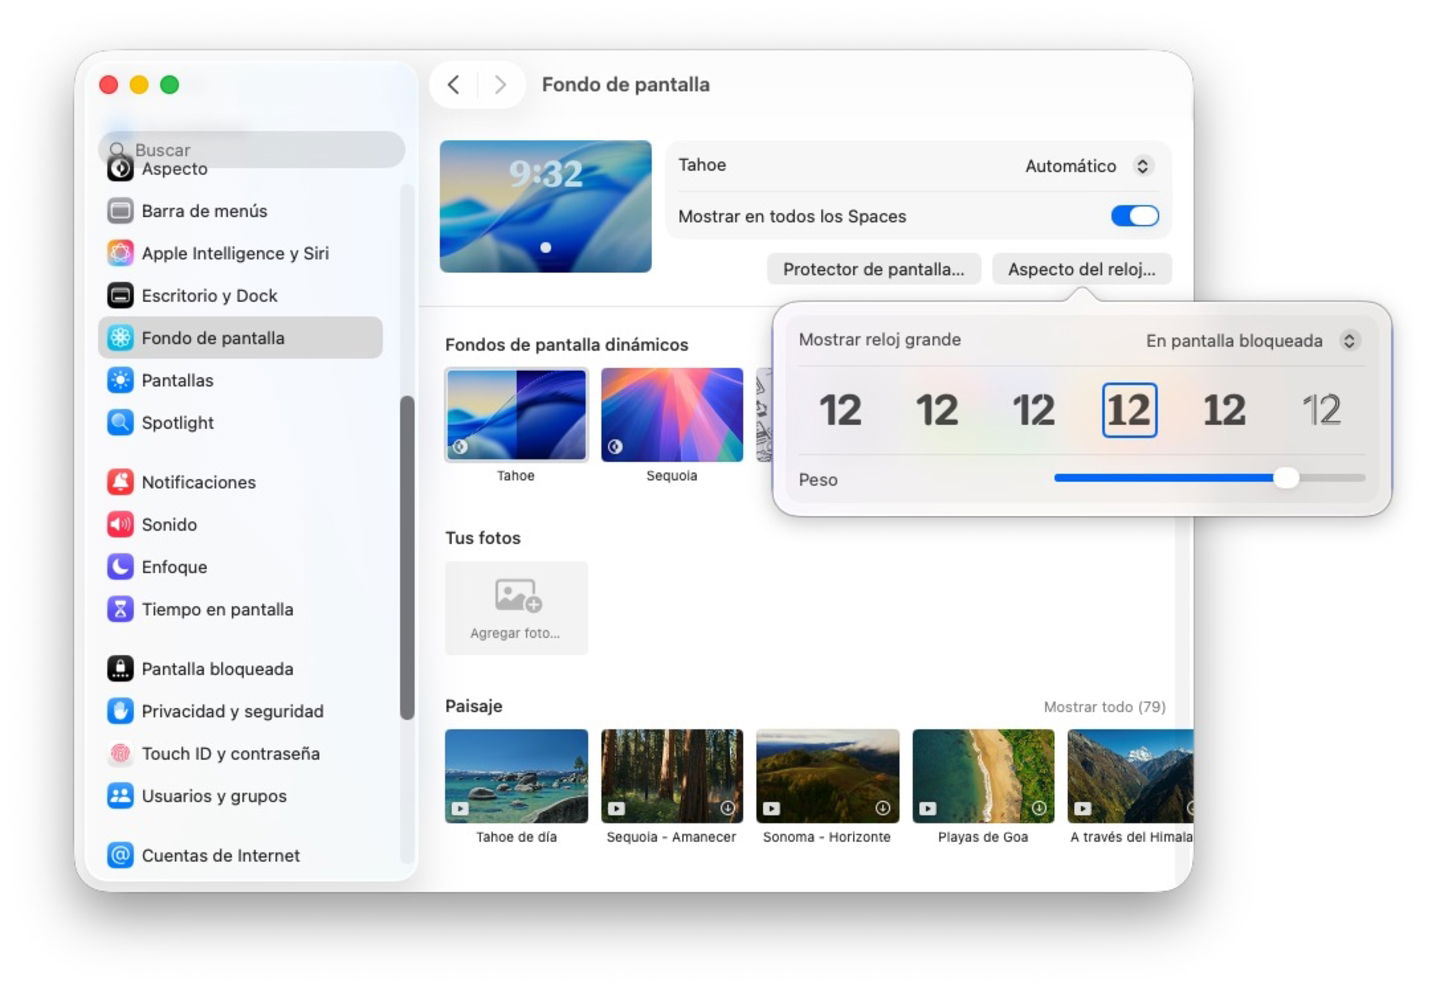Click the Notificaciones bell icon in sidebar
Screen dimensions: 1440x990
(x=120, y=482)
